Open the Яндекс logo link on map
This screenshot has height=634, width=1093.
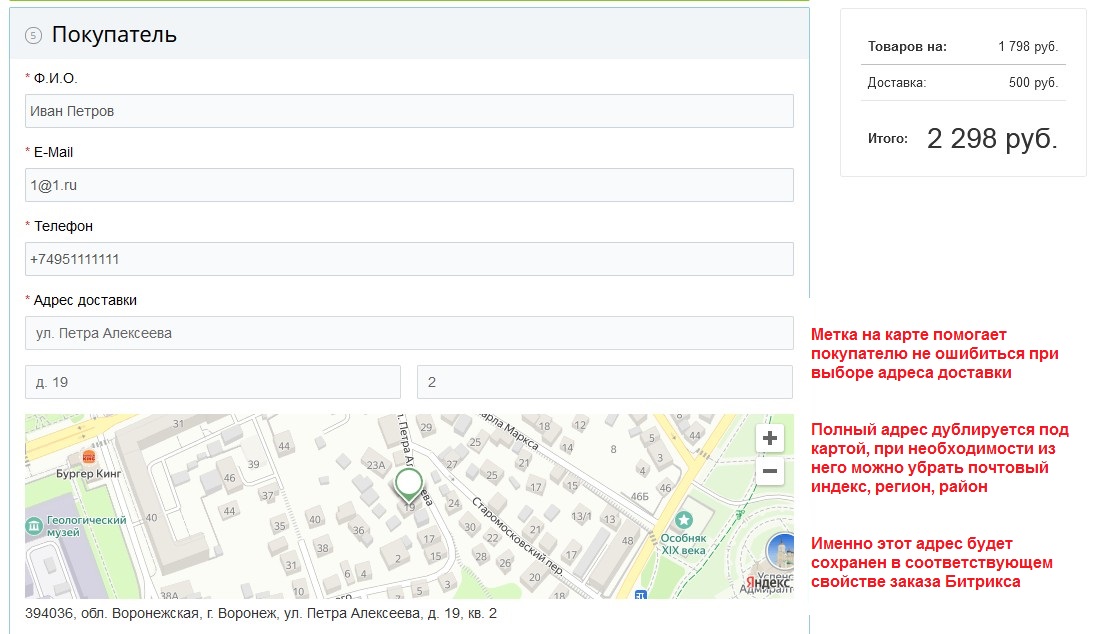766,584
